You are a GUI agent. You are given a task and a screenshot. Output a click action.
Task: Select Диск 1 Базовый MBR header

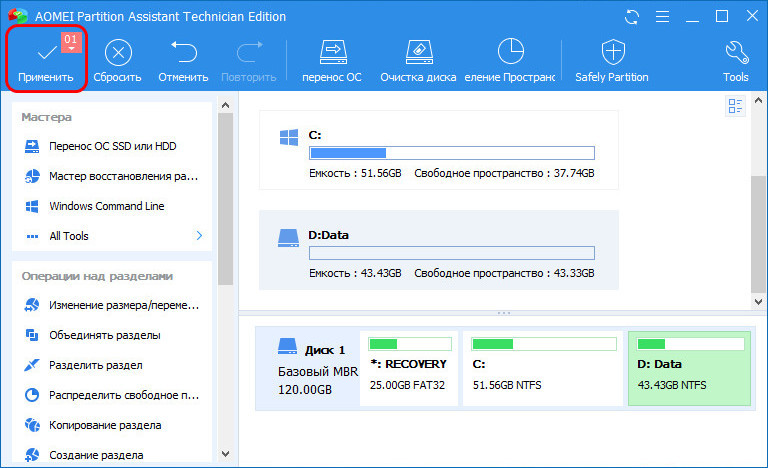pyautogui.click(x=310, y=369)
